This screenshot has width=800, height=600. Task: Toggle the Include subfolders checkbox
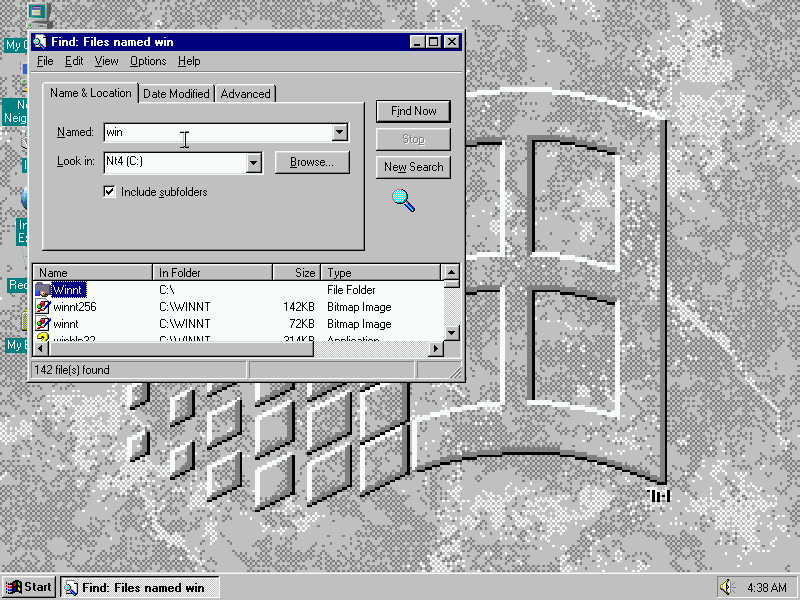click(x=110, y=191)
